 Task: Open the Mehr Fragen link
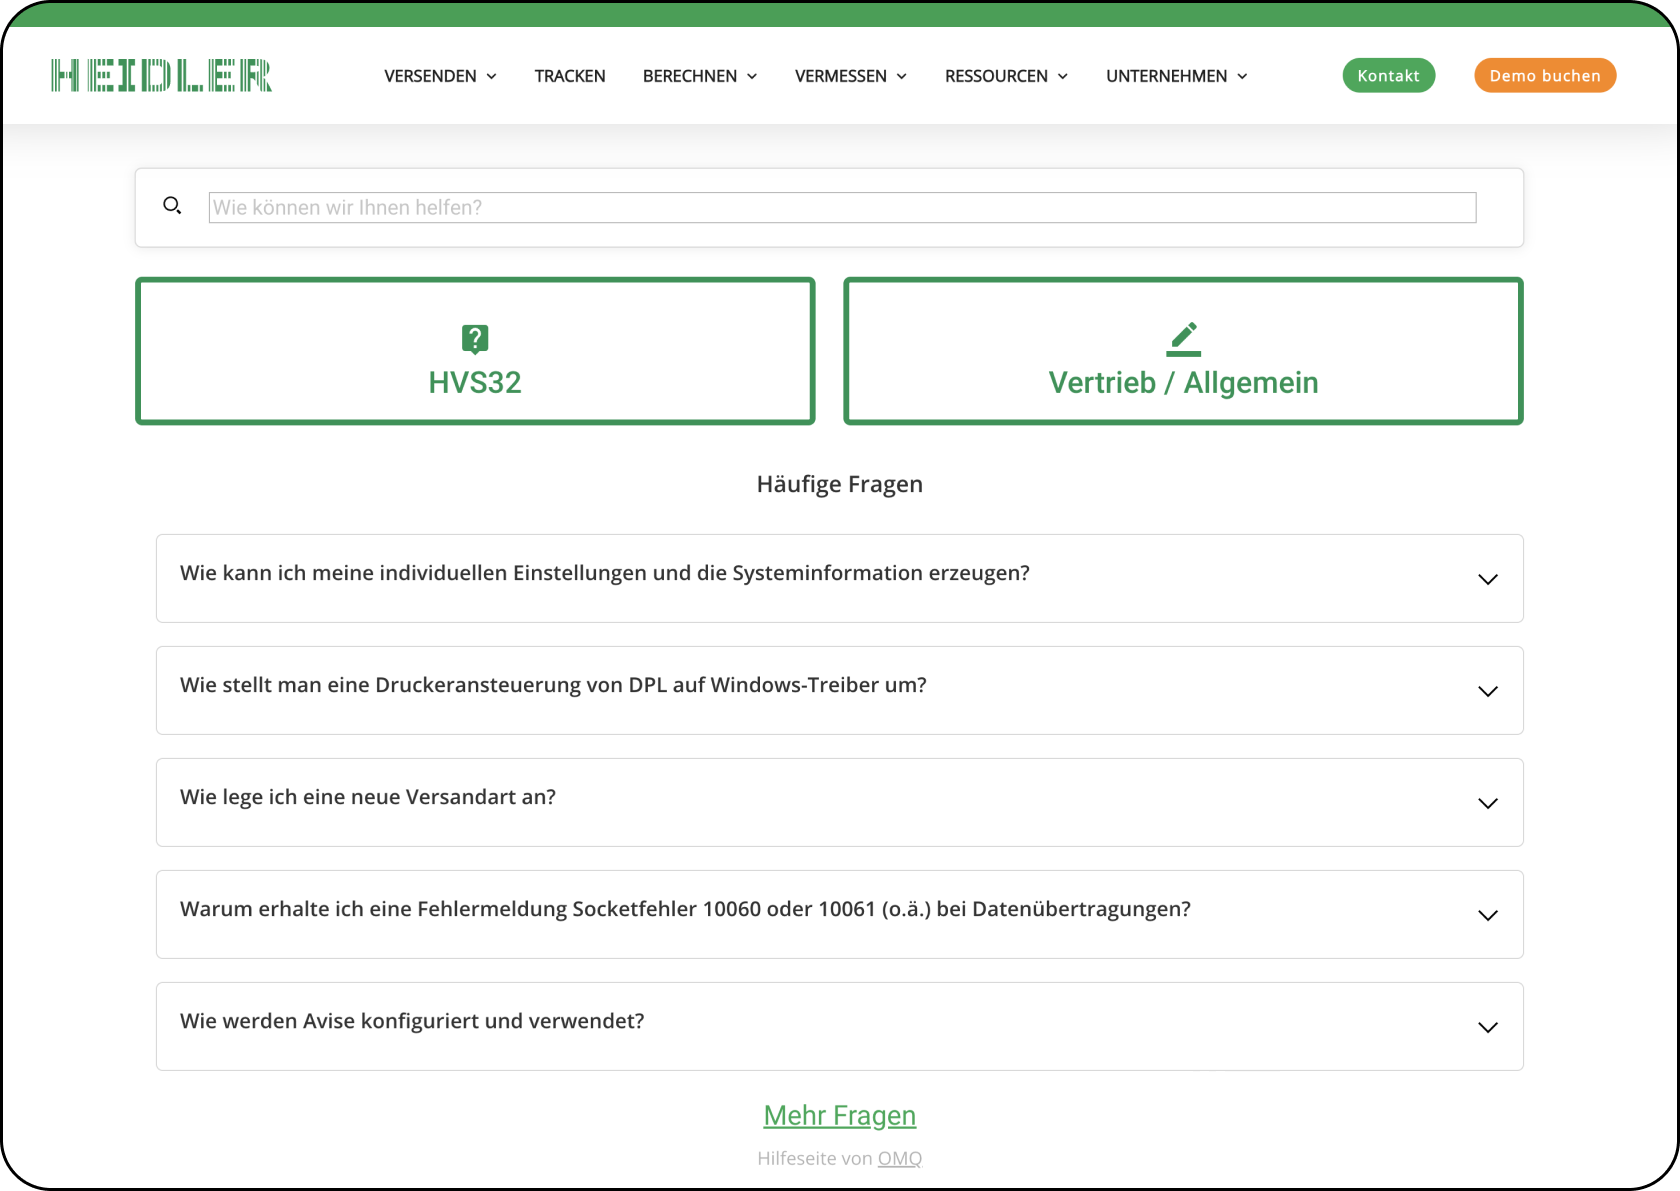point(839,1116)
